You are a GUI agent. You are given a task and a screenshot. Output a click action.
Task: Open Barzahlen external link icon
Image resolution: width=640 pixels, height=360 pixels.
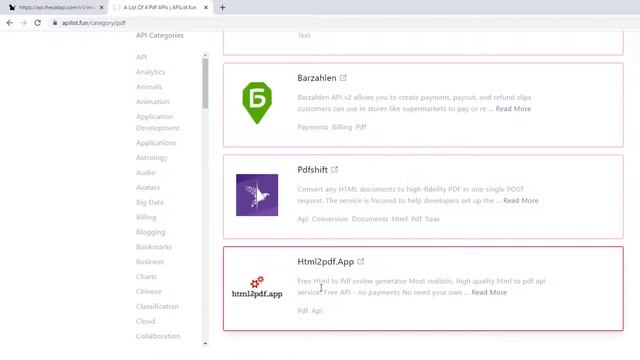click(x=343, y=78)
